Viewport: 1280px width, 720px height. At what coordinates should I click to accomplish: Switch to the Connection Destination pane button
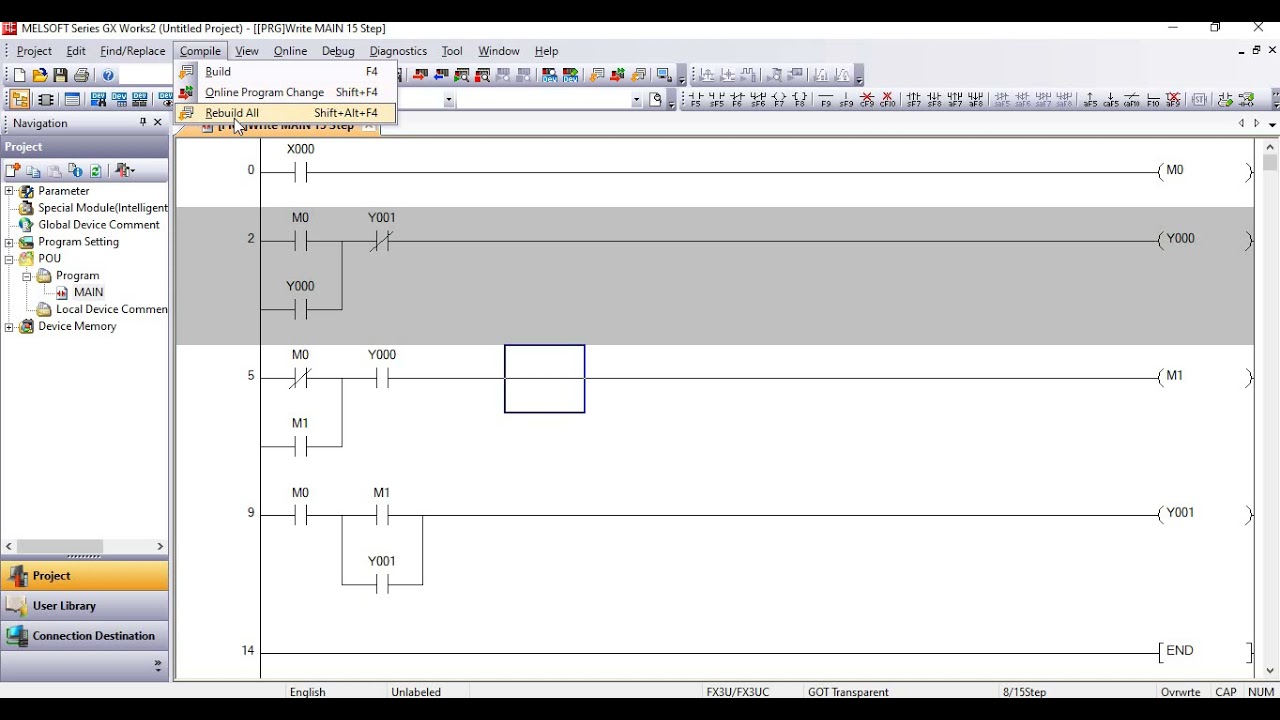coord(84,636)
